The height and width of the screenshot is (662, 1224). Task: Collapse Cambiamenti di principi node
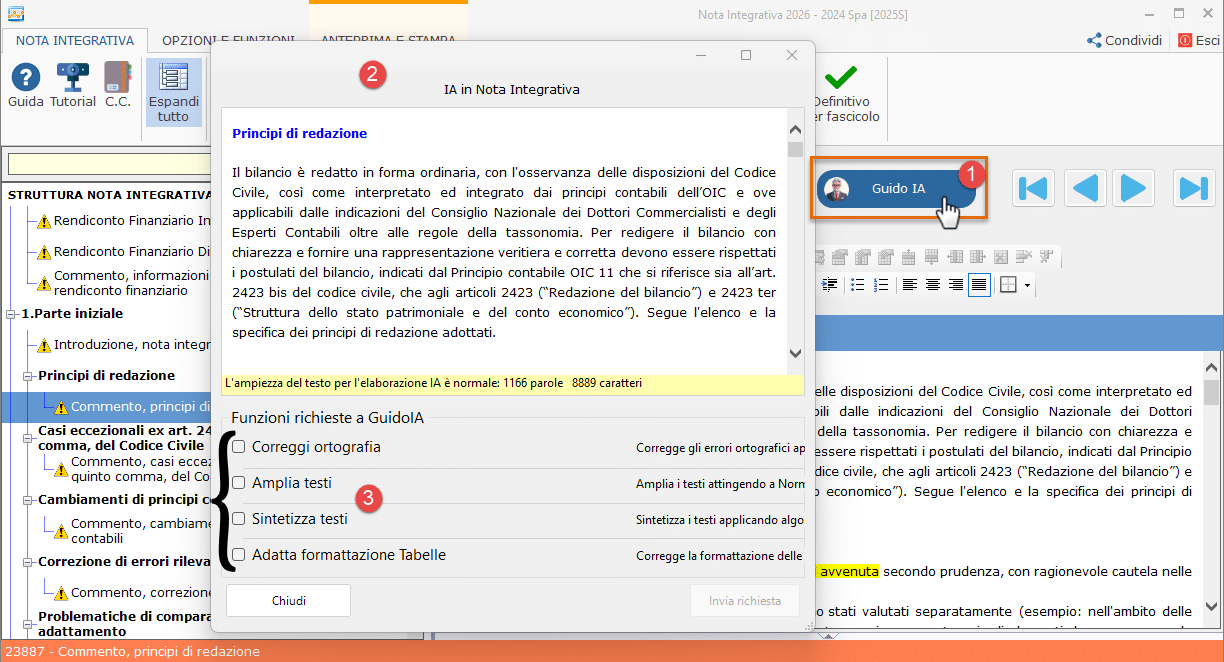[27, 500]
